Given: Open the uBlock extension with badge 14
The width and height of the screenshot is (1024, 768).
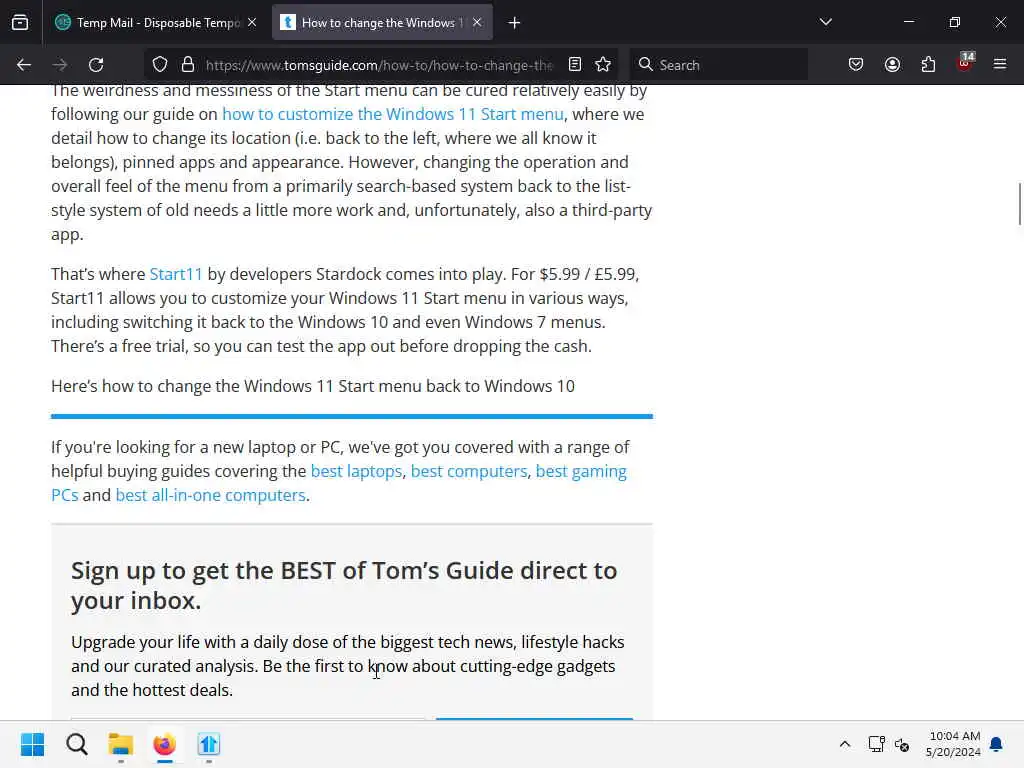Looking at the screenshot, I should tap(965, 63).
